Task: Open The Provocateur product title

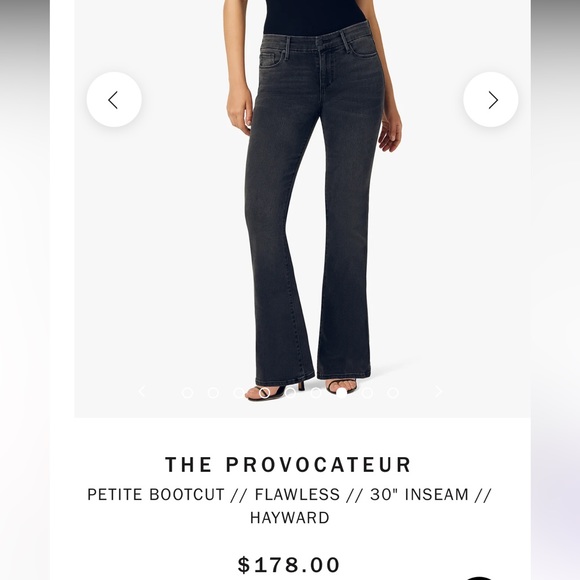Action: click(289, 465)
